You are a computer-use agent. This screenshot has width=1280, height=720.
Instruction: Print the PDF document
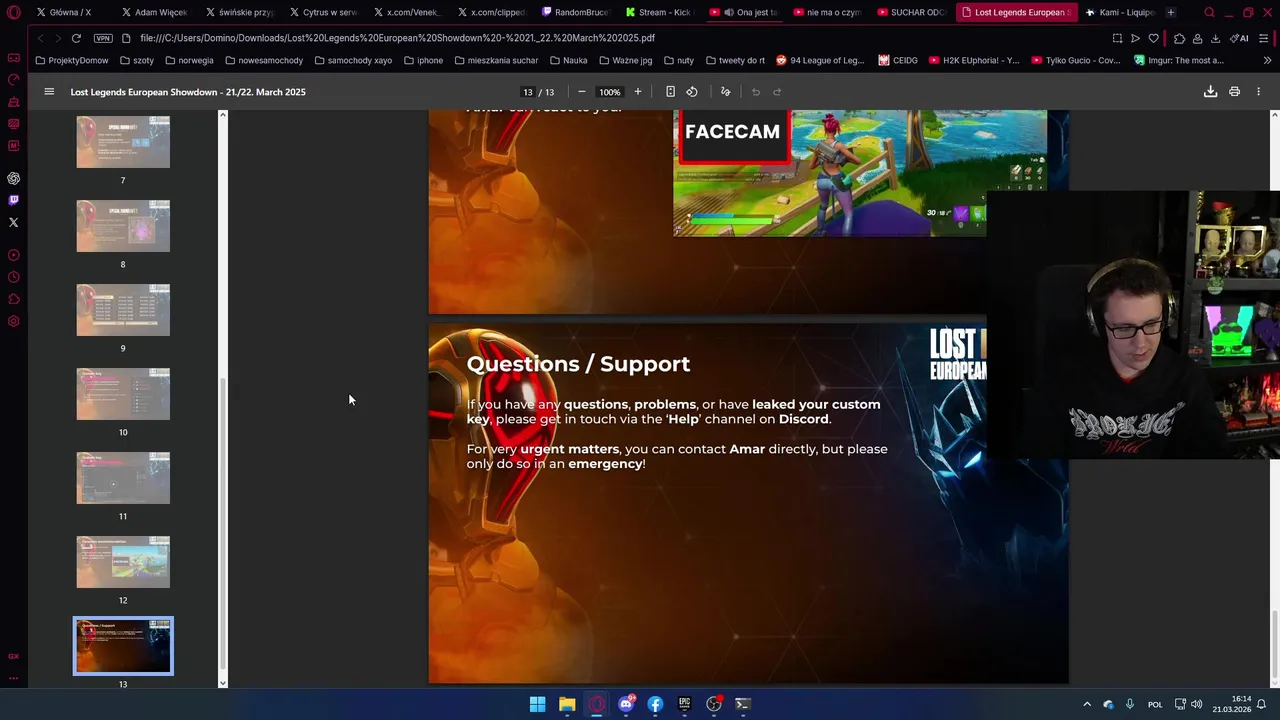pos(1234,92)
